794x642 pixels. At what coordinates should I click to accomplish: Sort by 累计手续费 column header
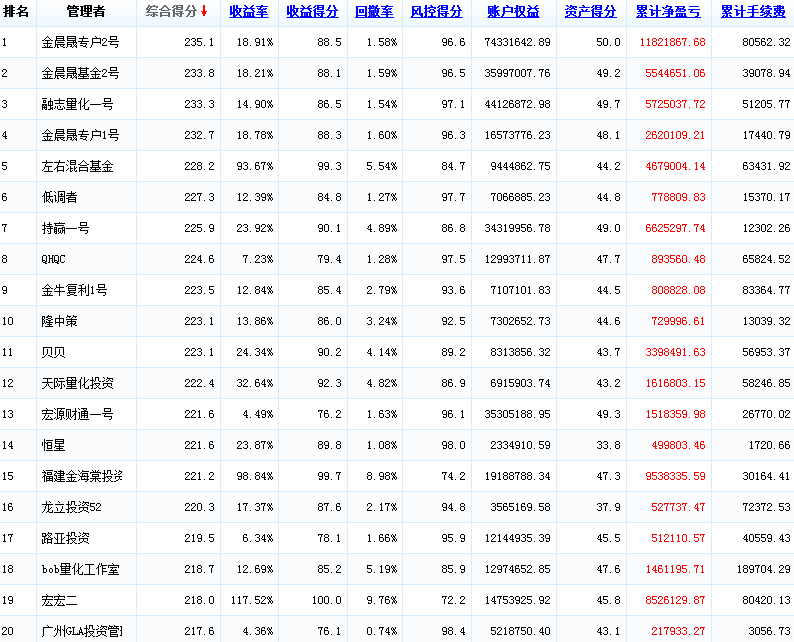pyautogui.click(x=753, y=12)
